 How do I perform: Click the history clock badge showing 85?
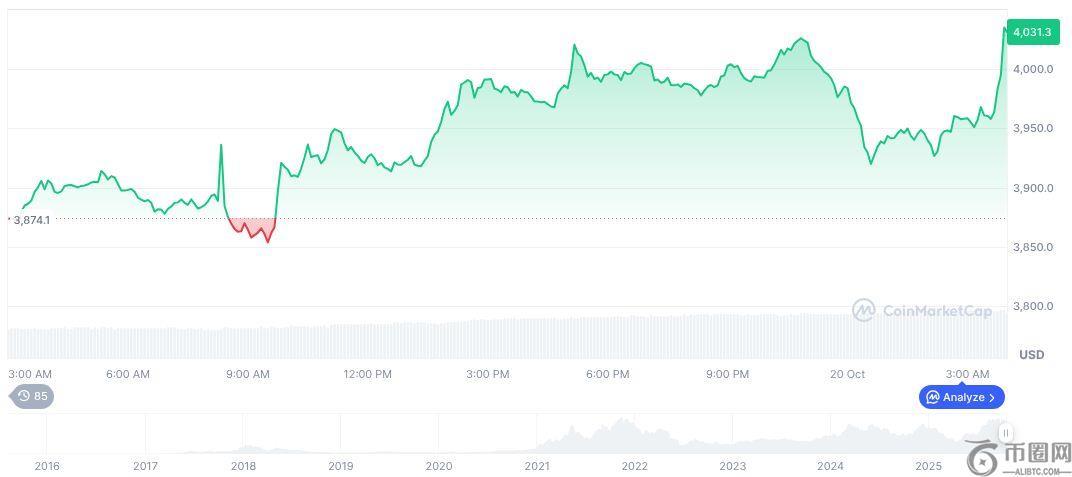click(x=32, y=396)
